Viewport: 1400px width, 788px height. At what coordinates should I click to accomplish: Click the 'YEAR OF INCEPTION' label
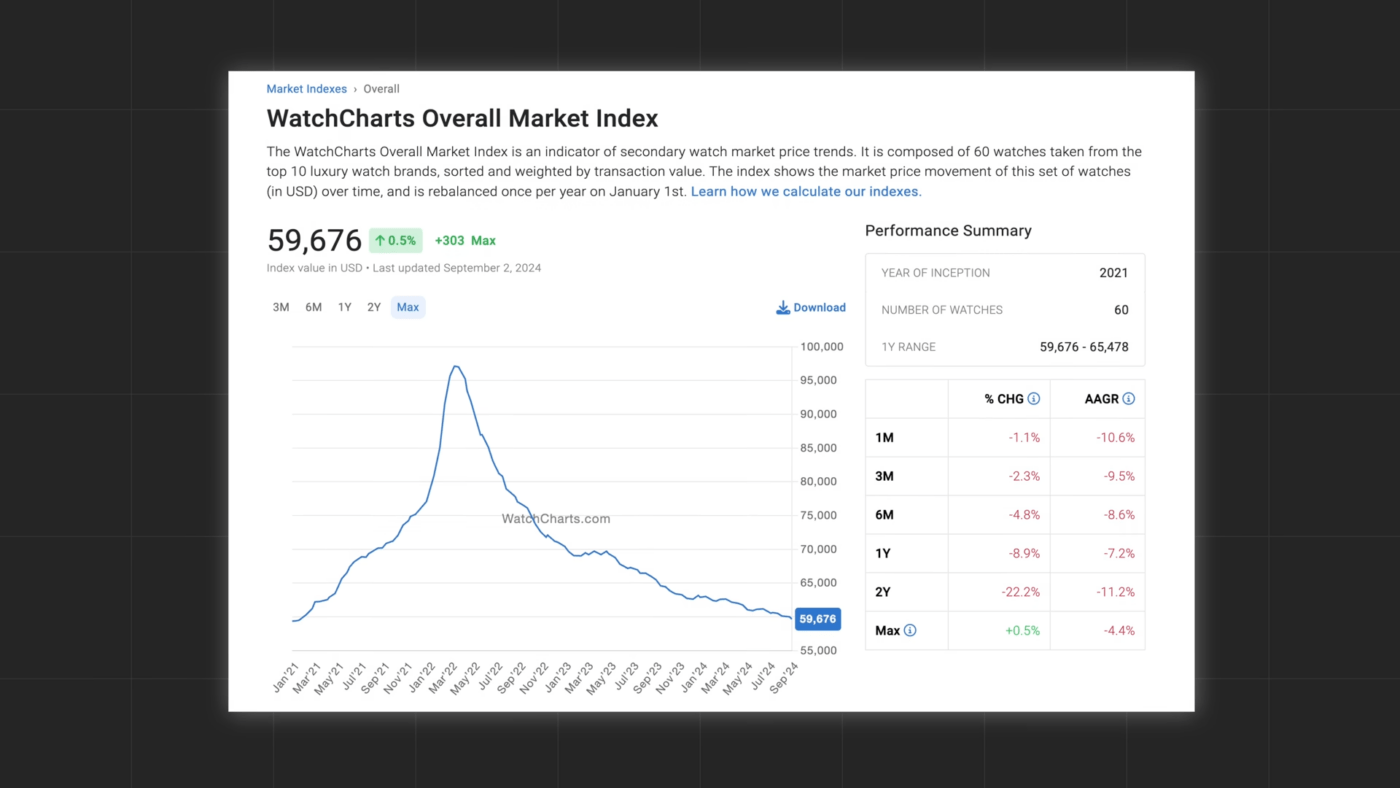(x=936, y=273)
